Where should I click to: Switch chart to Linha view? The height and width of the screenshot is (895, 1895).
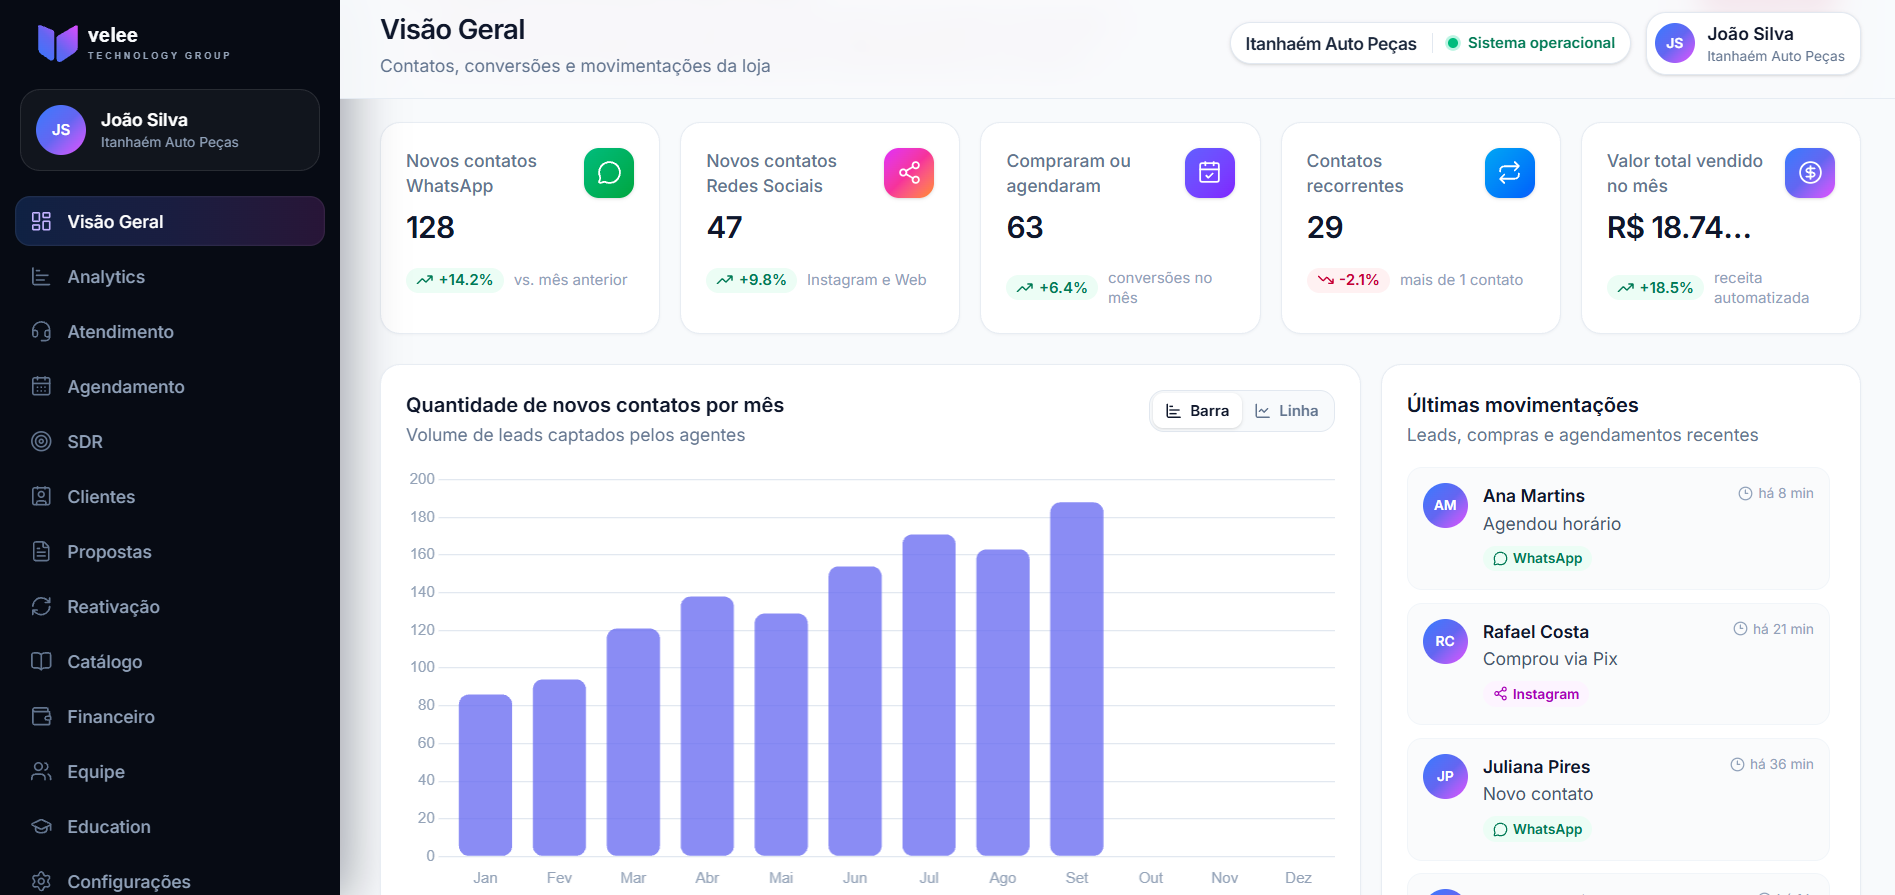pos(1287,411)
